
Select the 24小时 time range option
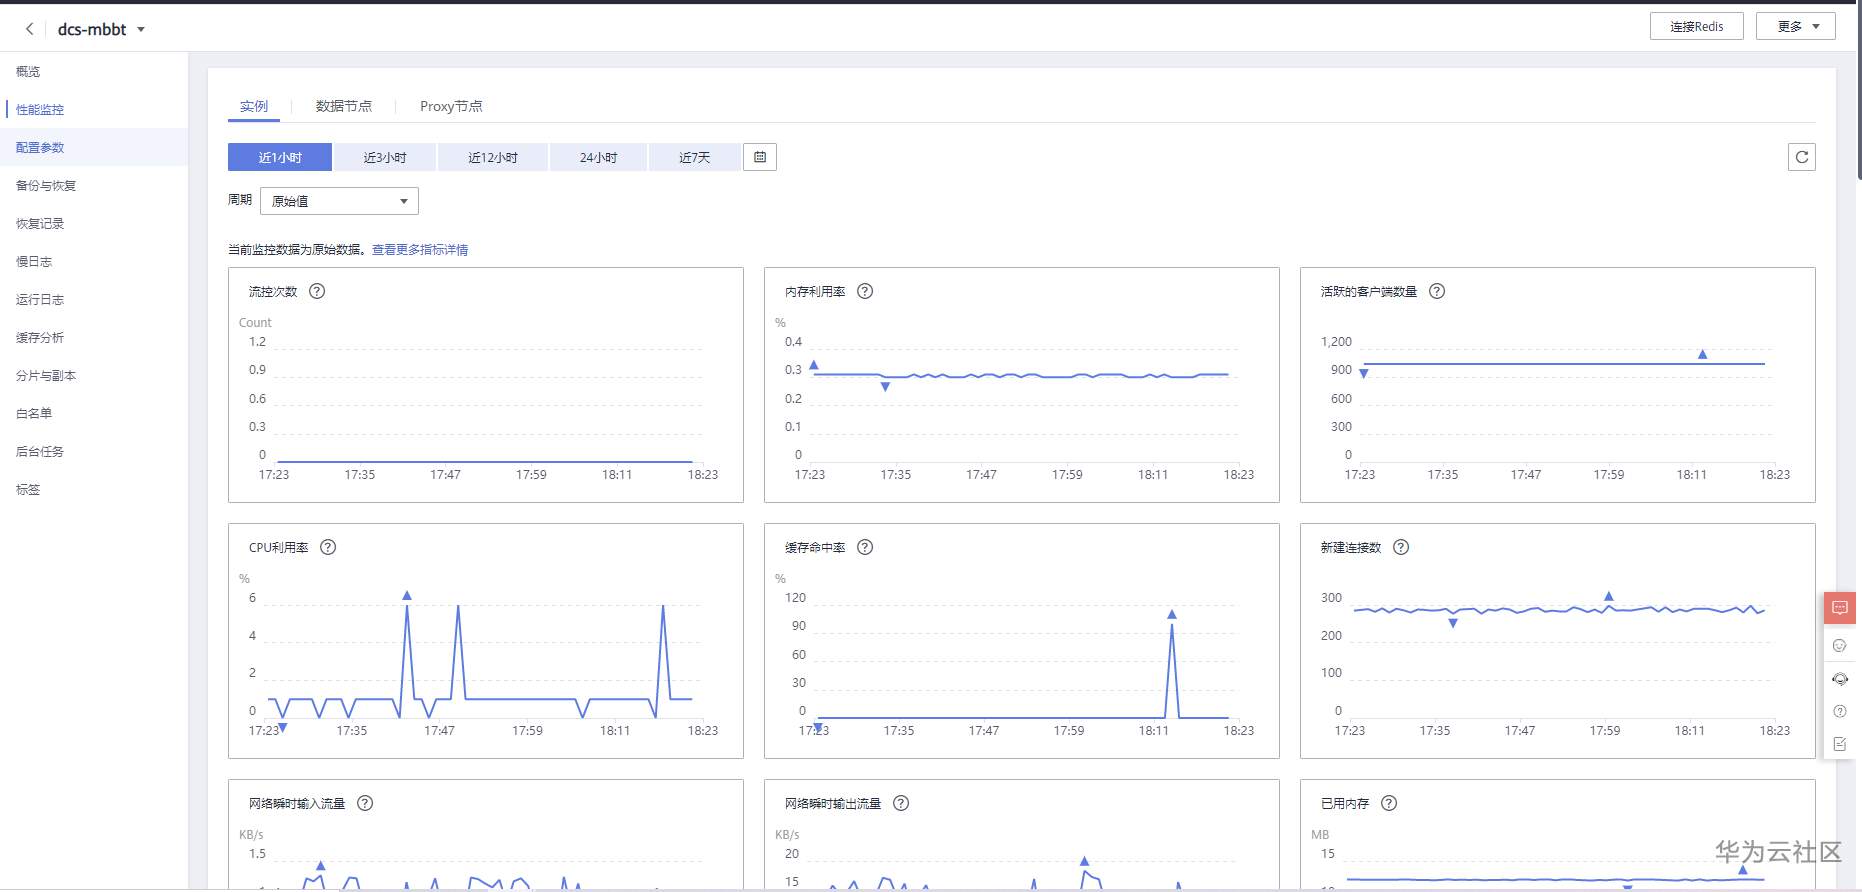(x=598, y=157)
